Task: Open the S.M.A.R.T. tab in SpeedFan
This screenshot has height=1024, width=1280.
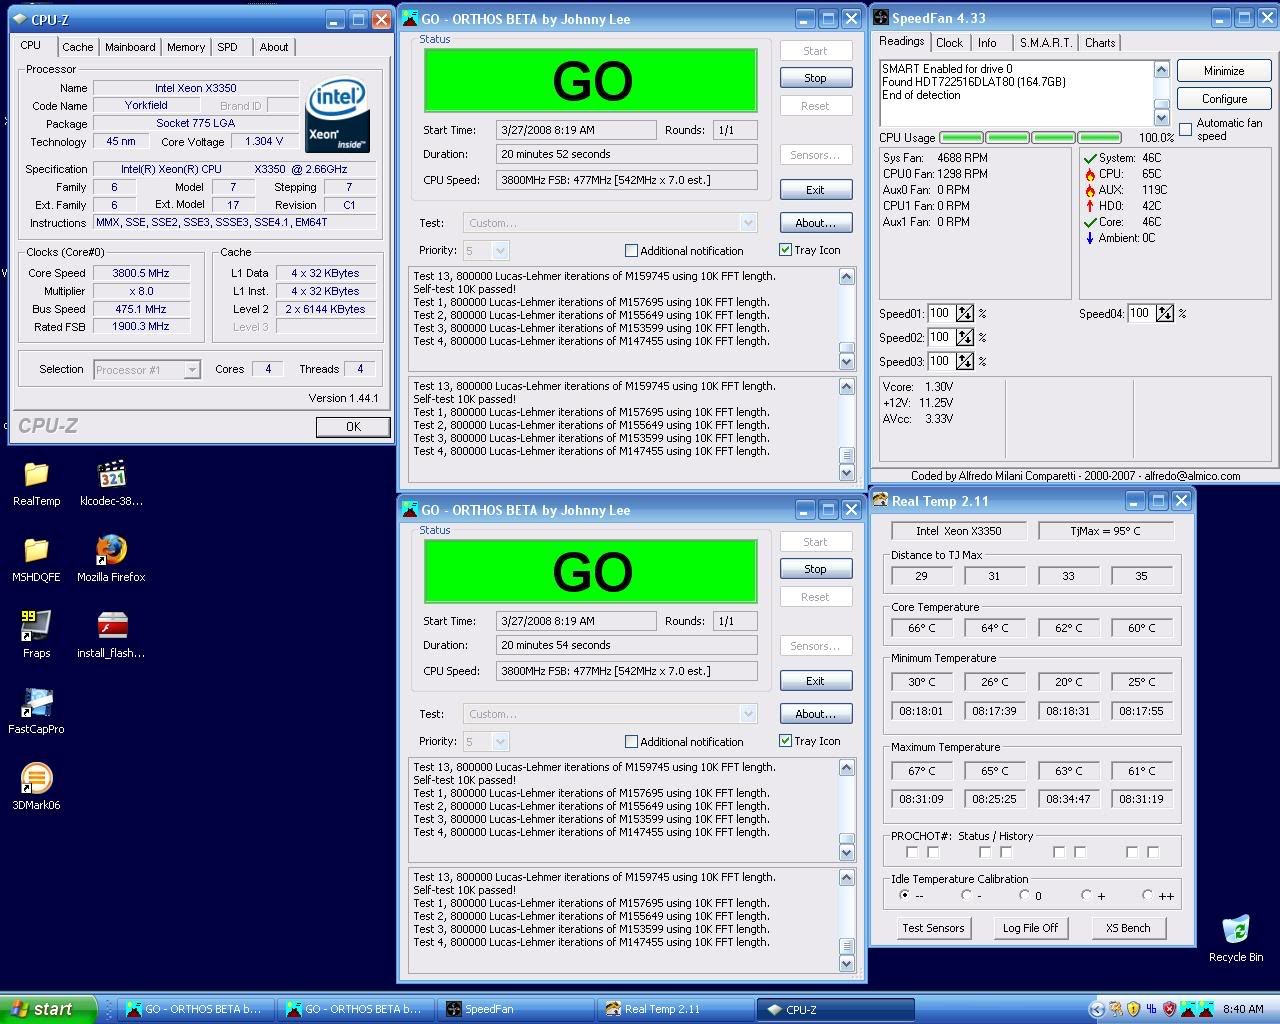Action: 1045,43
